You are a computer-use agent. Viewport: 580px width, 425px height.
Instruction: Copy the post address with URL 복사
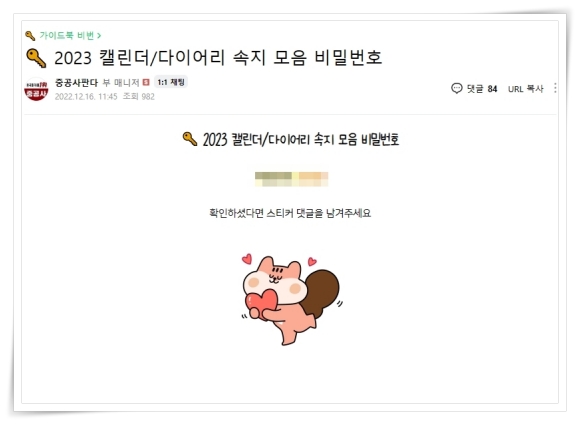(525, 89)
